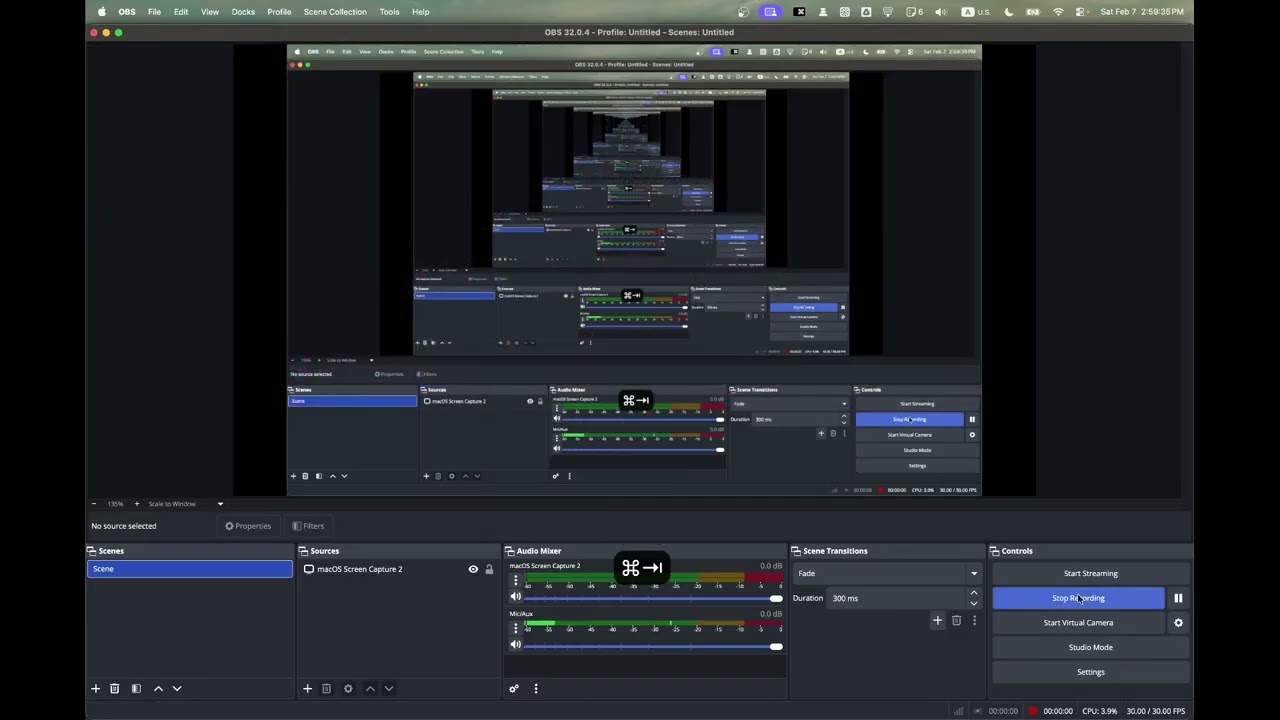1280x720 pixels.
Task: Open Scene Collection menu
Action: pyautogui.click(x=335, y=12)
